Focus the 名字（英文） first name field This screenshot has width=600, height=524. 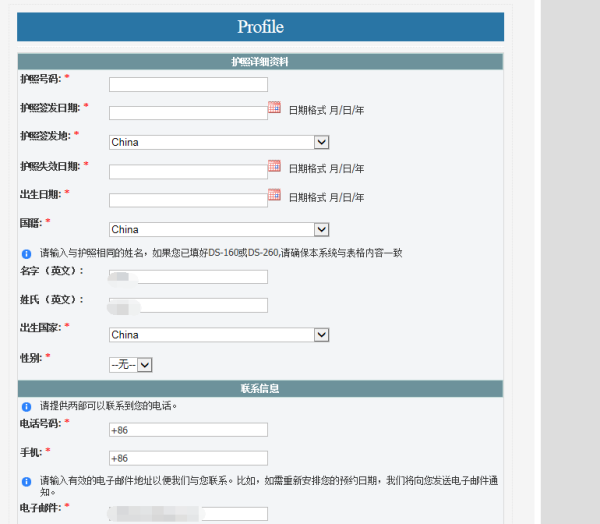[x=188, y=277]
